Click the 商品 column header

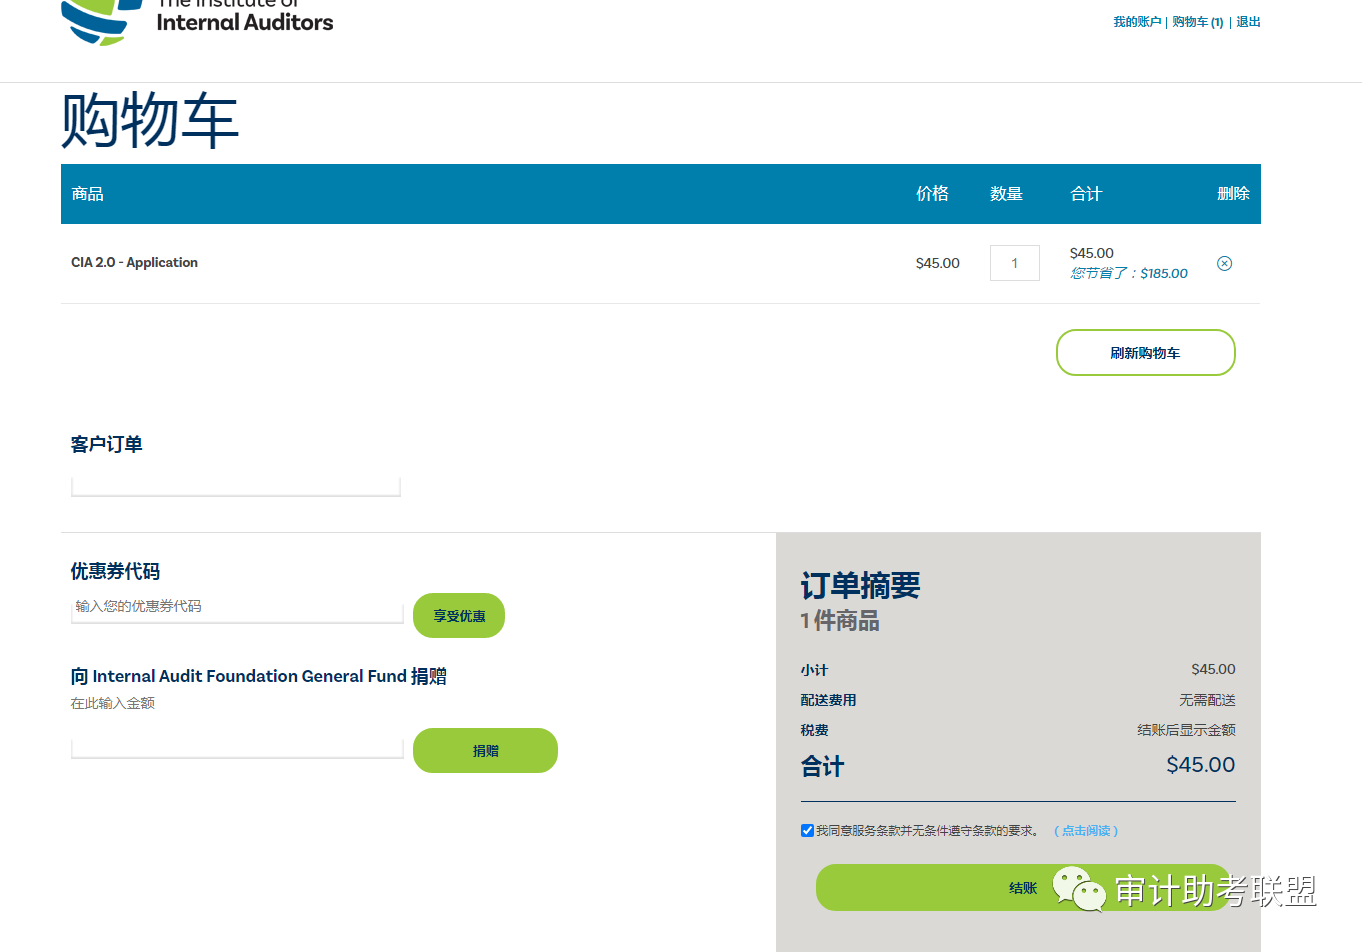(x=88, y=194)
